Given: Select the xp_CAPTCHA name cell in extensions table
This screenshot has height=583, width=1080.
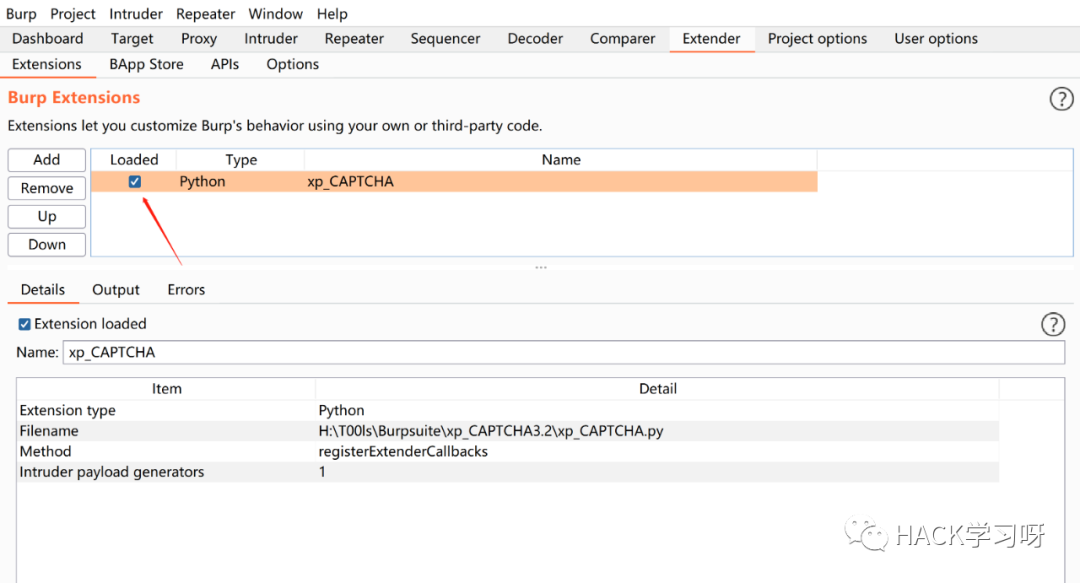Looking at the screenshot, I should click(x=561, y=181).
